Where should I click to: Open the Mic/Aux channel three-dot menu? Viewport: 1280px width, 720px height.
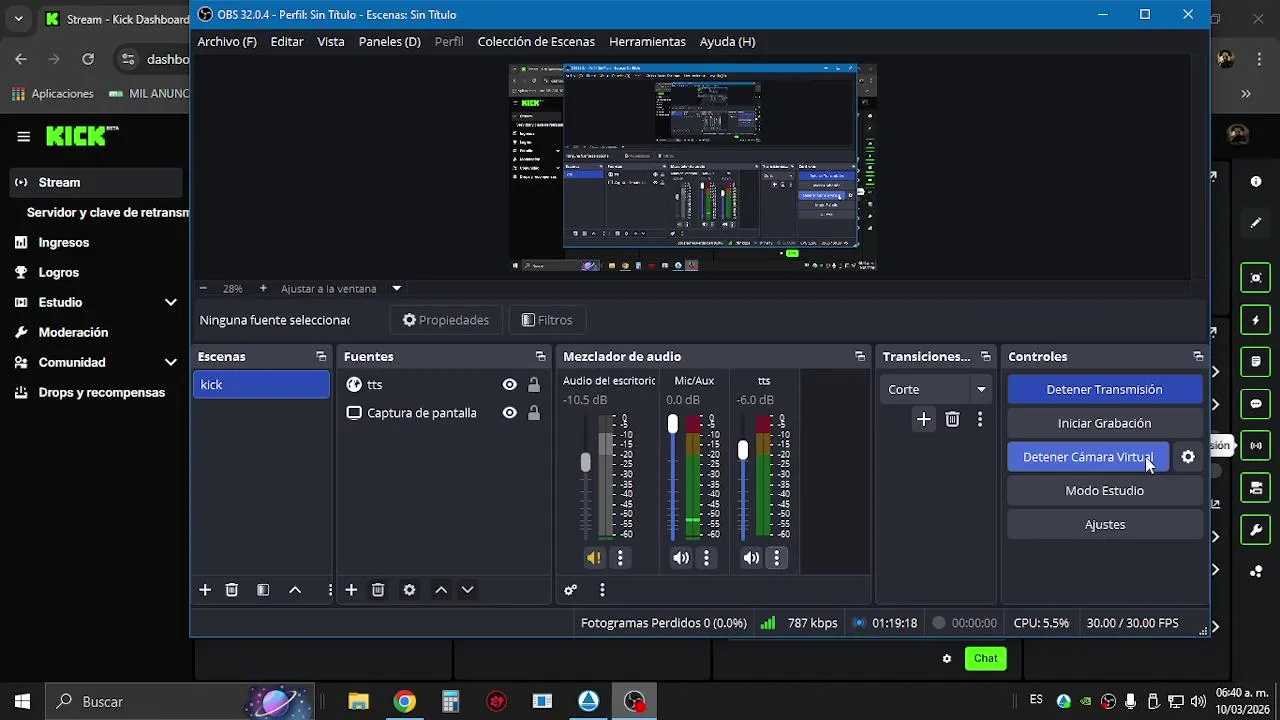(706, 558)
